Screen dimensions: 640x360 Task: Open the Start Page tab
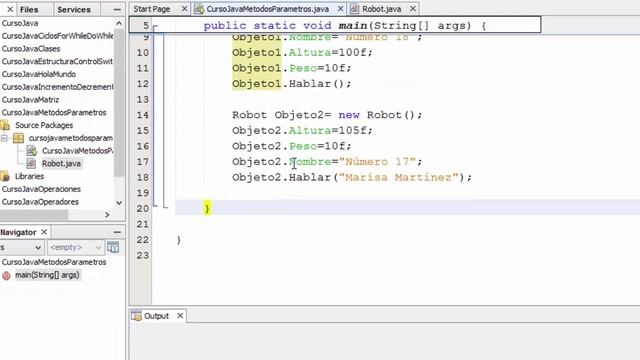[152, 9]
